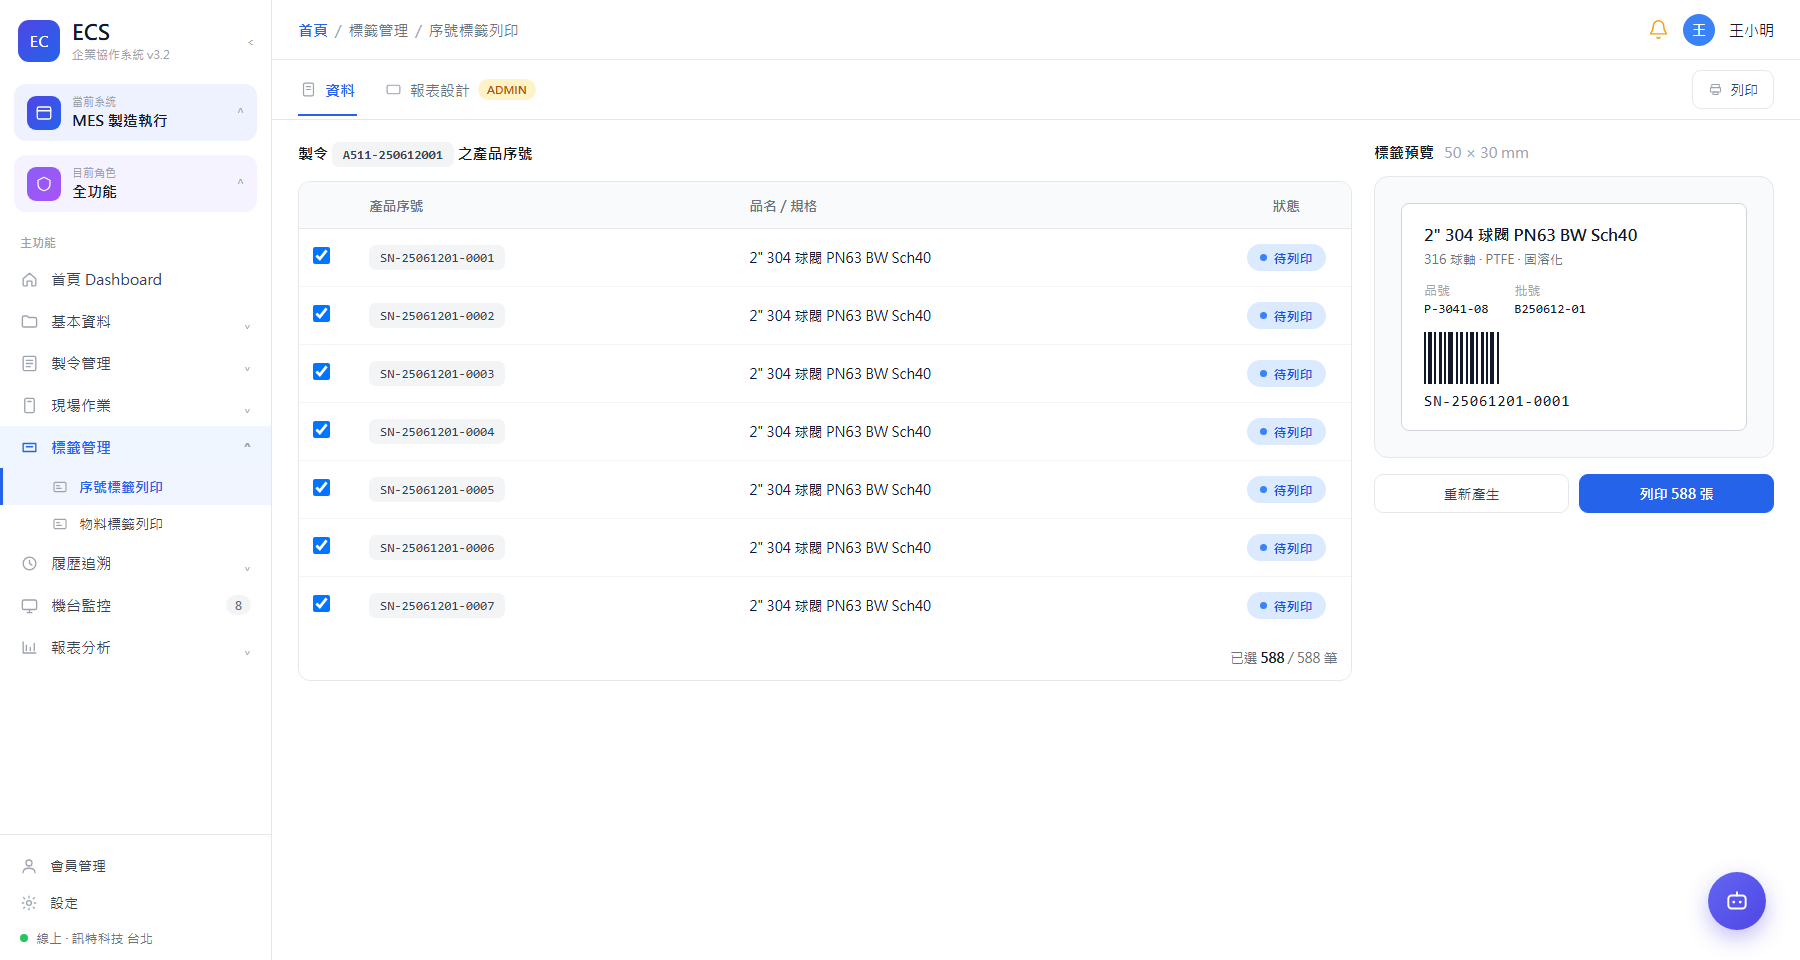Click the 製令管理 document icon
This screenshot has width=1800, height=960.
[x=29, y=364]
